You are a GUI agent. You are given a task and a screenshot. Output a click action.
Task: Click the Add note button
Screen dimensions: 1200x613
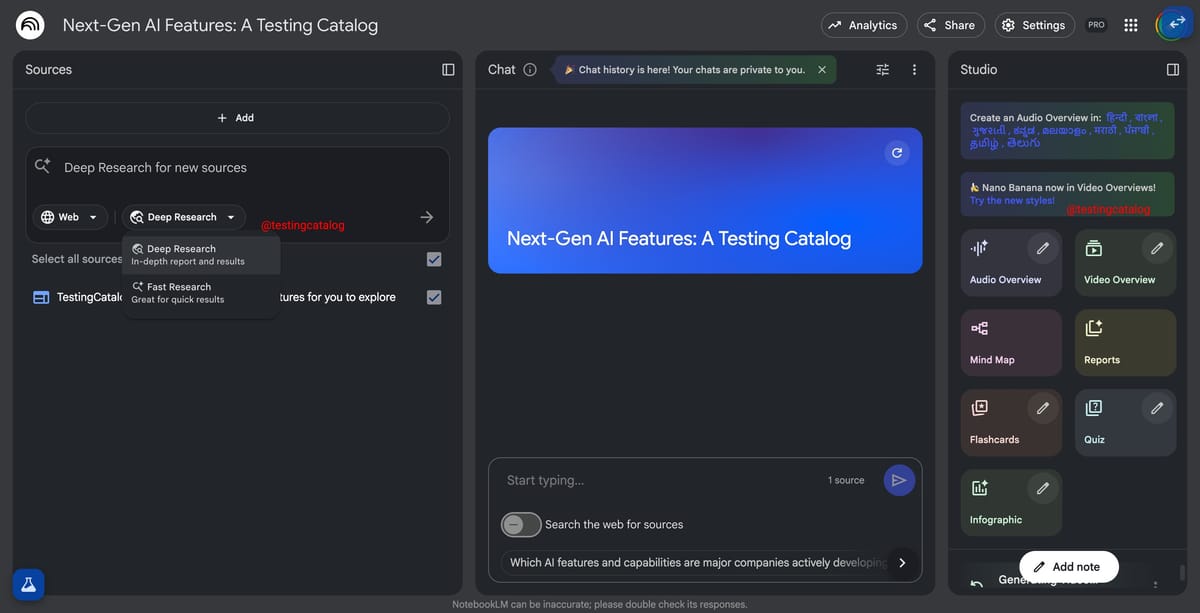(1069, 566)
